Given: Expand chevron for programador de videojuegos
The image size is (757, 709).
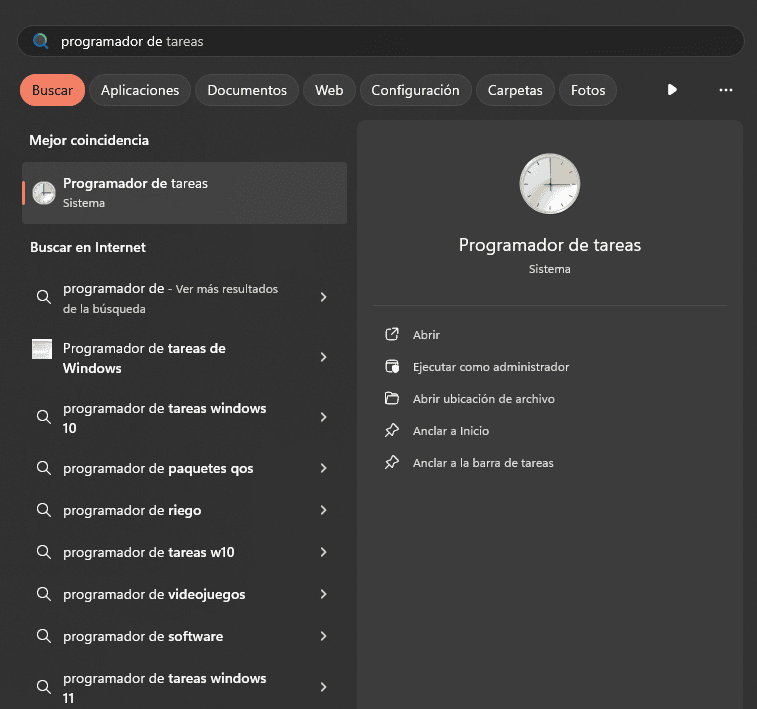Looking at the screenshot, I should (323, 594).
